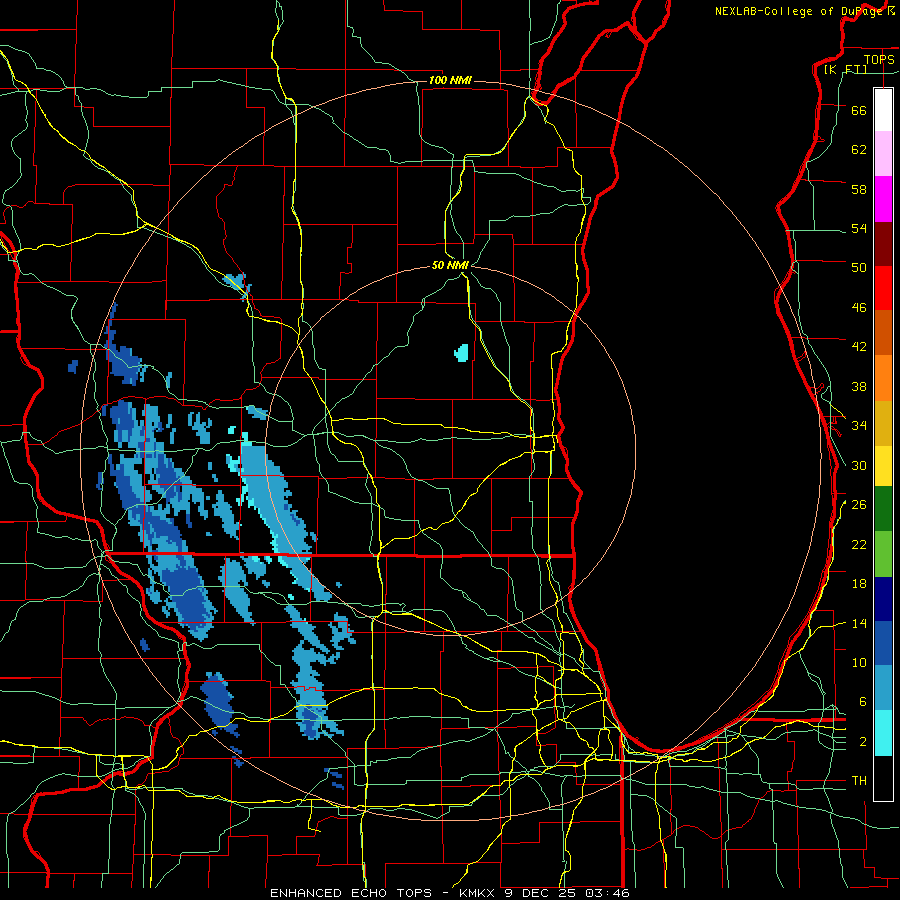The image size is (900, 900).
Task: Click the legend value "10"
Action: pos(859,662)
